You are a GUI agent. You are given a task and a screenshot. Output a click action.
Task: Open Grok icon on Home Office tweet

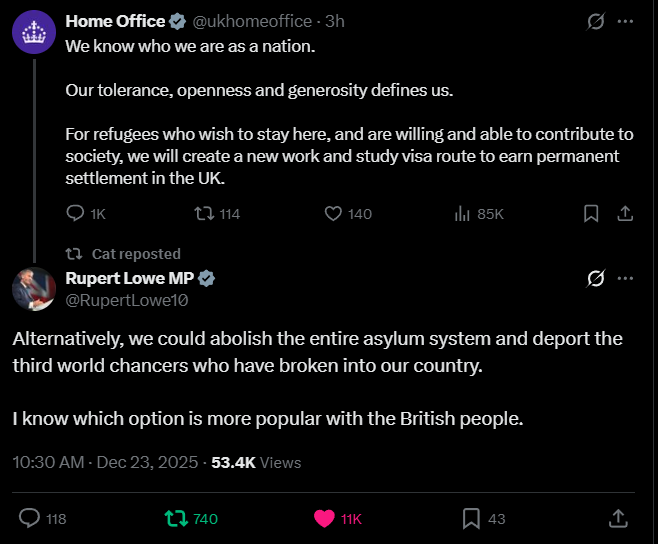click(596, 21)
